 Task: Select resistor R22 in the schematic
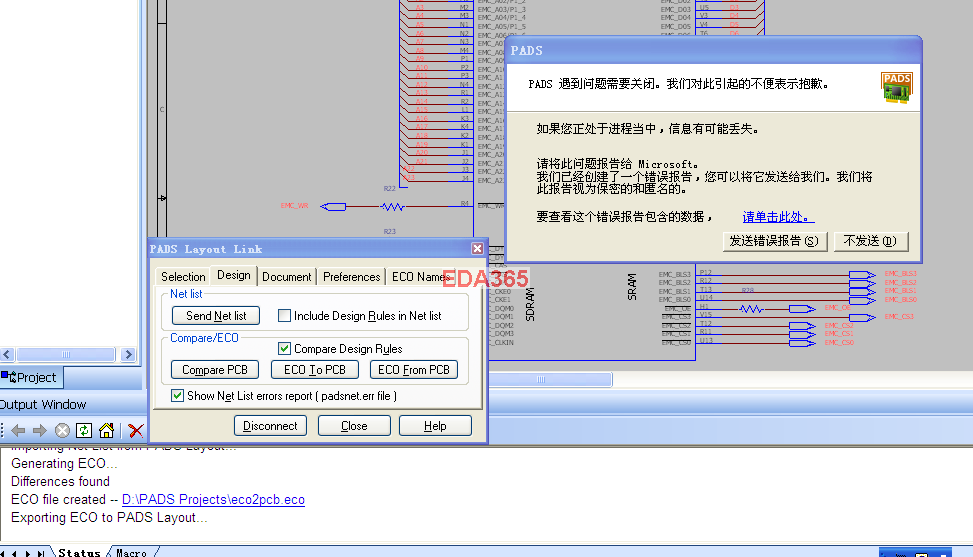click(392, 207)
